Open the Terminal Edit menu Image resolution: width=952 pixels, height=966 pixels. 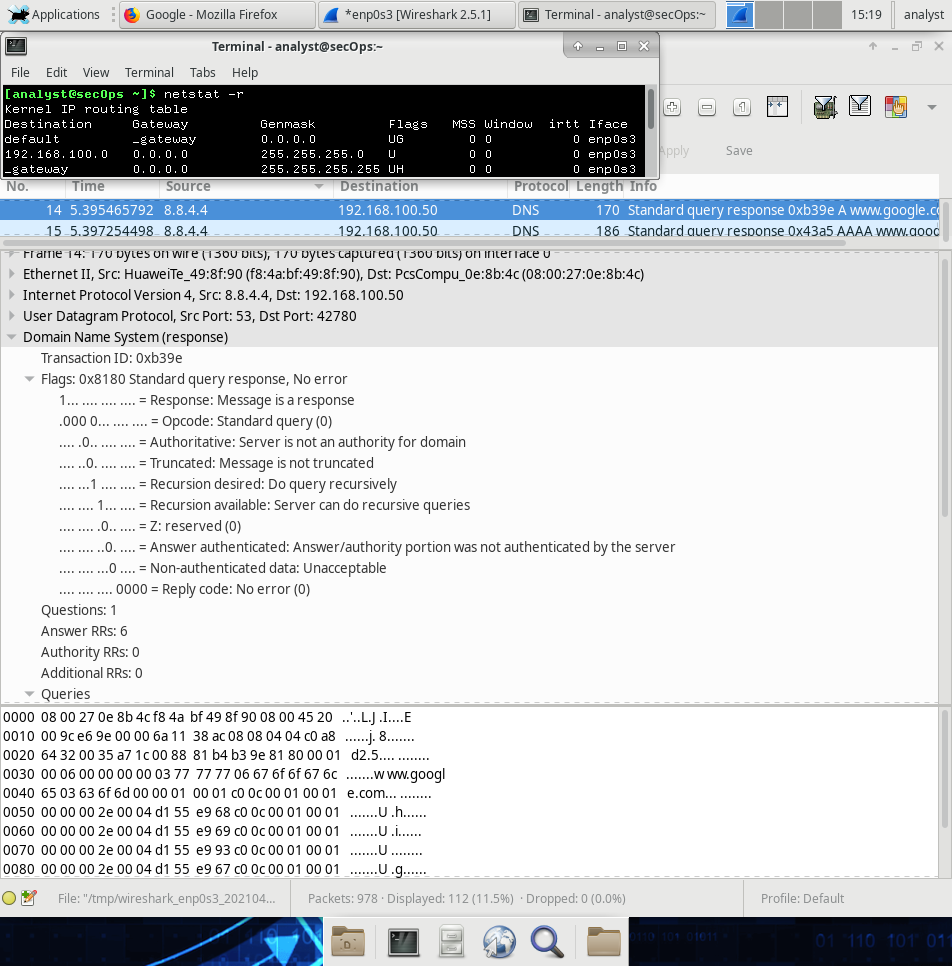(x=56, y=72)
